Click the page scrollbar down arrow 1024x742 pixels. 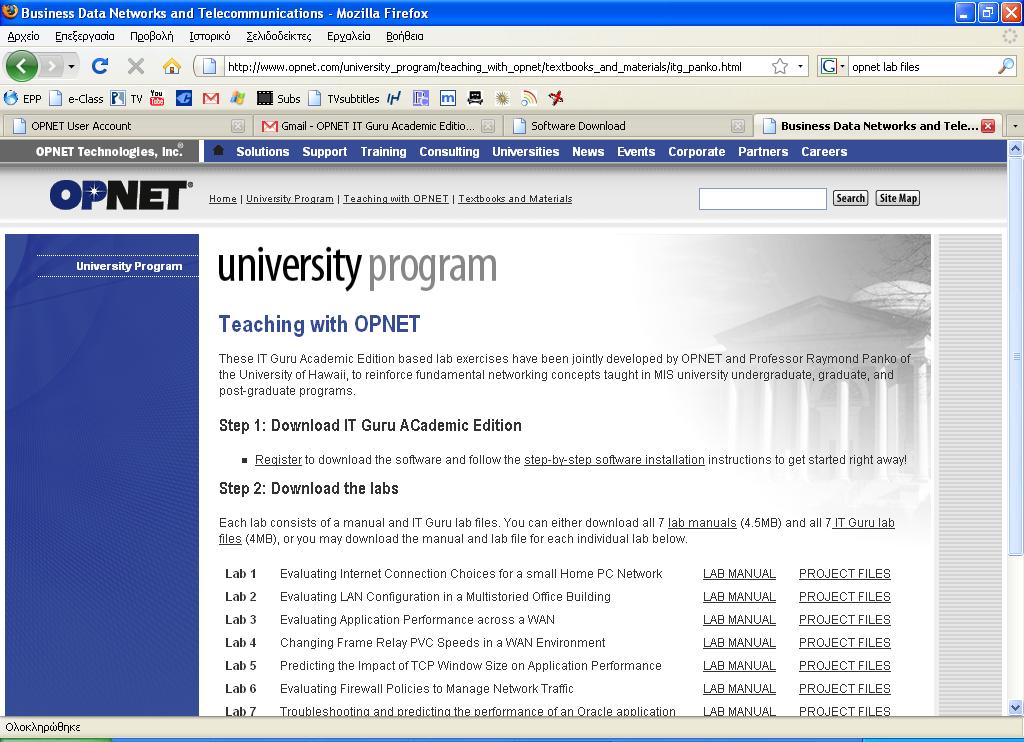tap(1015, 707)
